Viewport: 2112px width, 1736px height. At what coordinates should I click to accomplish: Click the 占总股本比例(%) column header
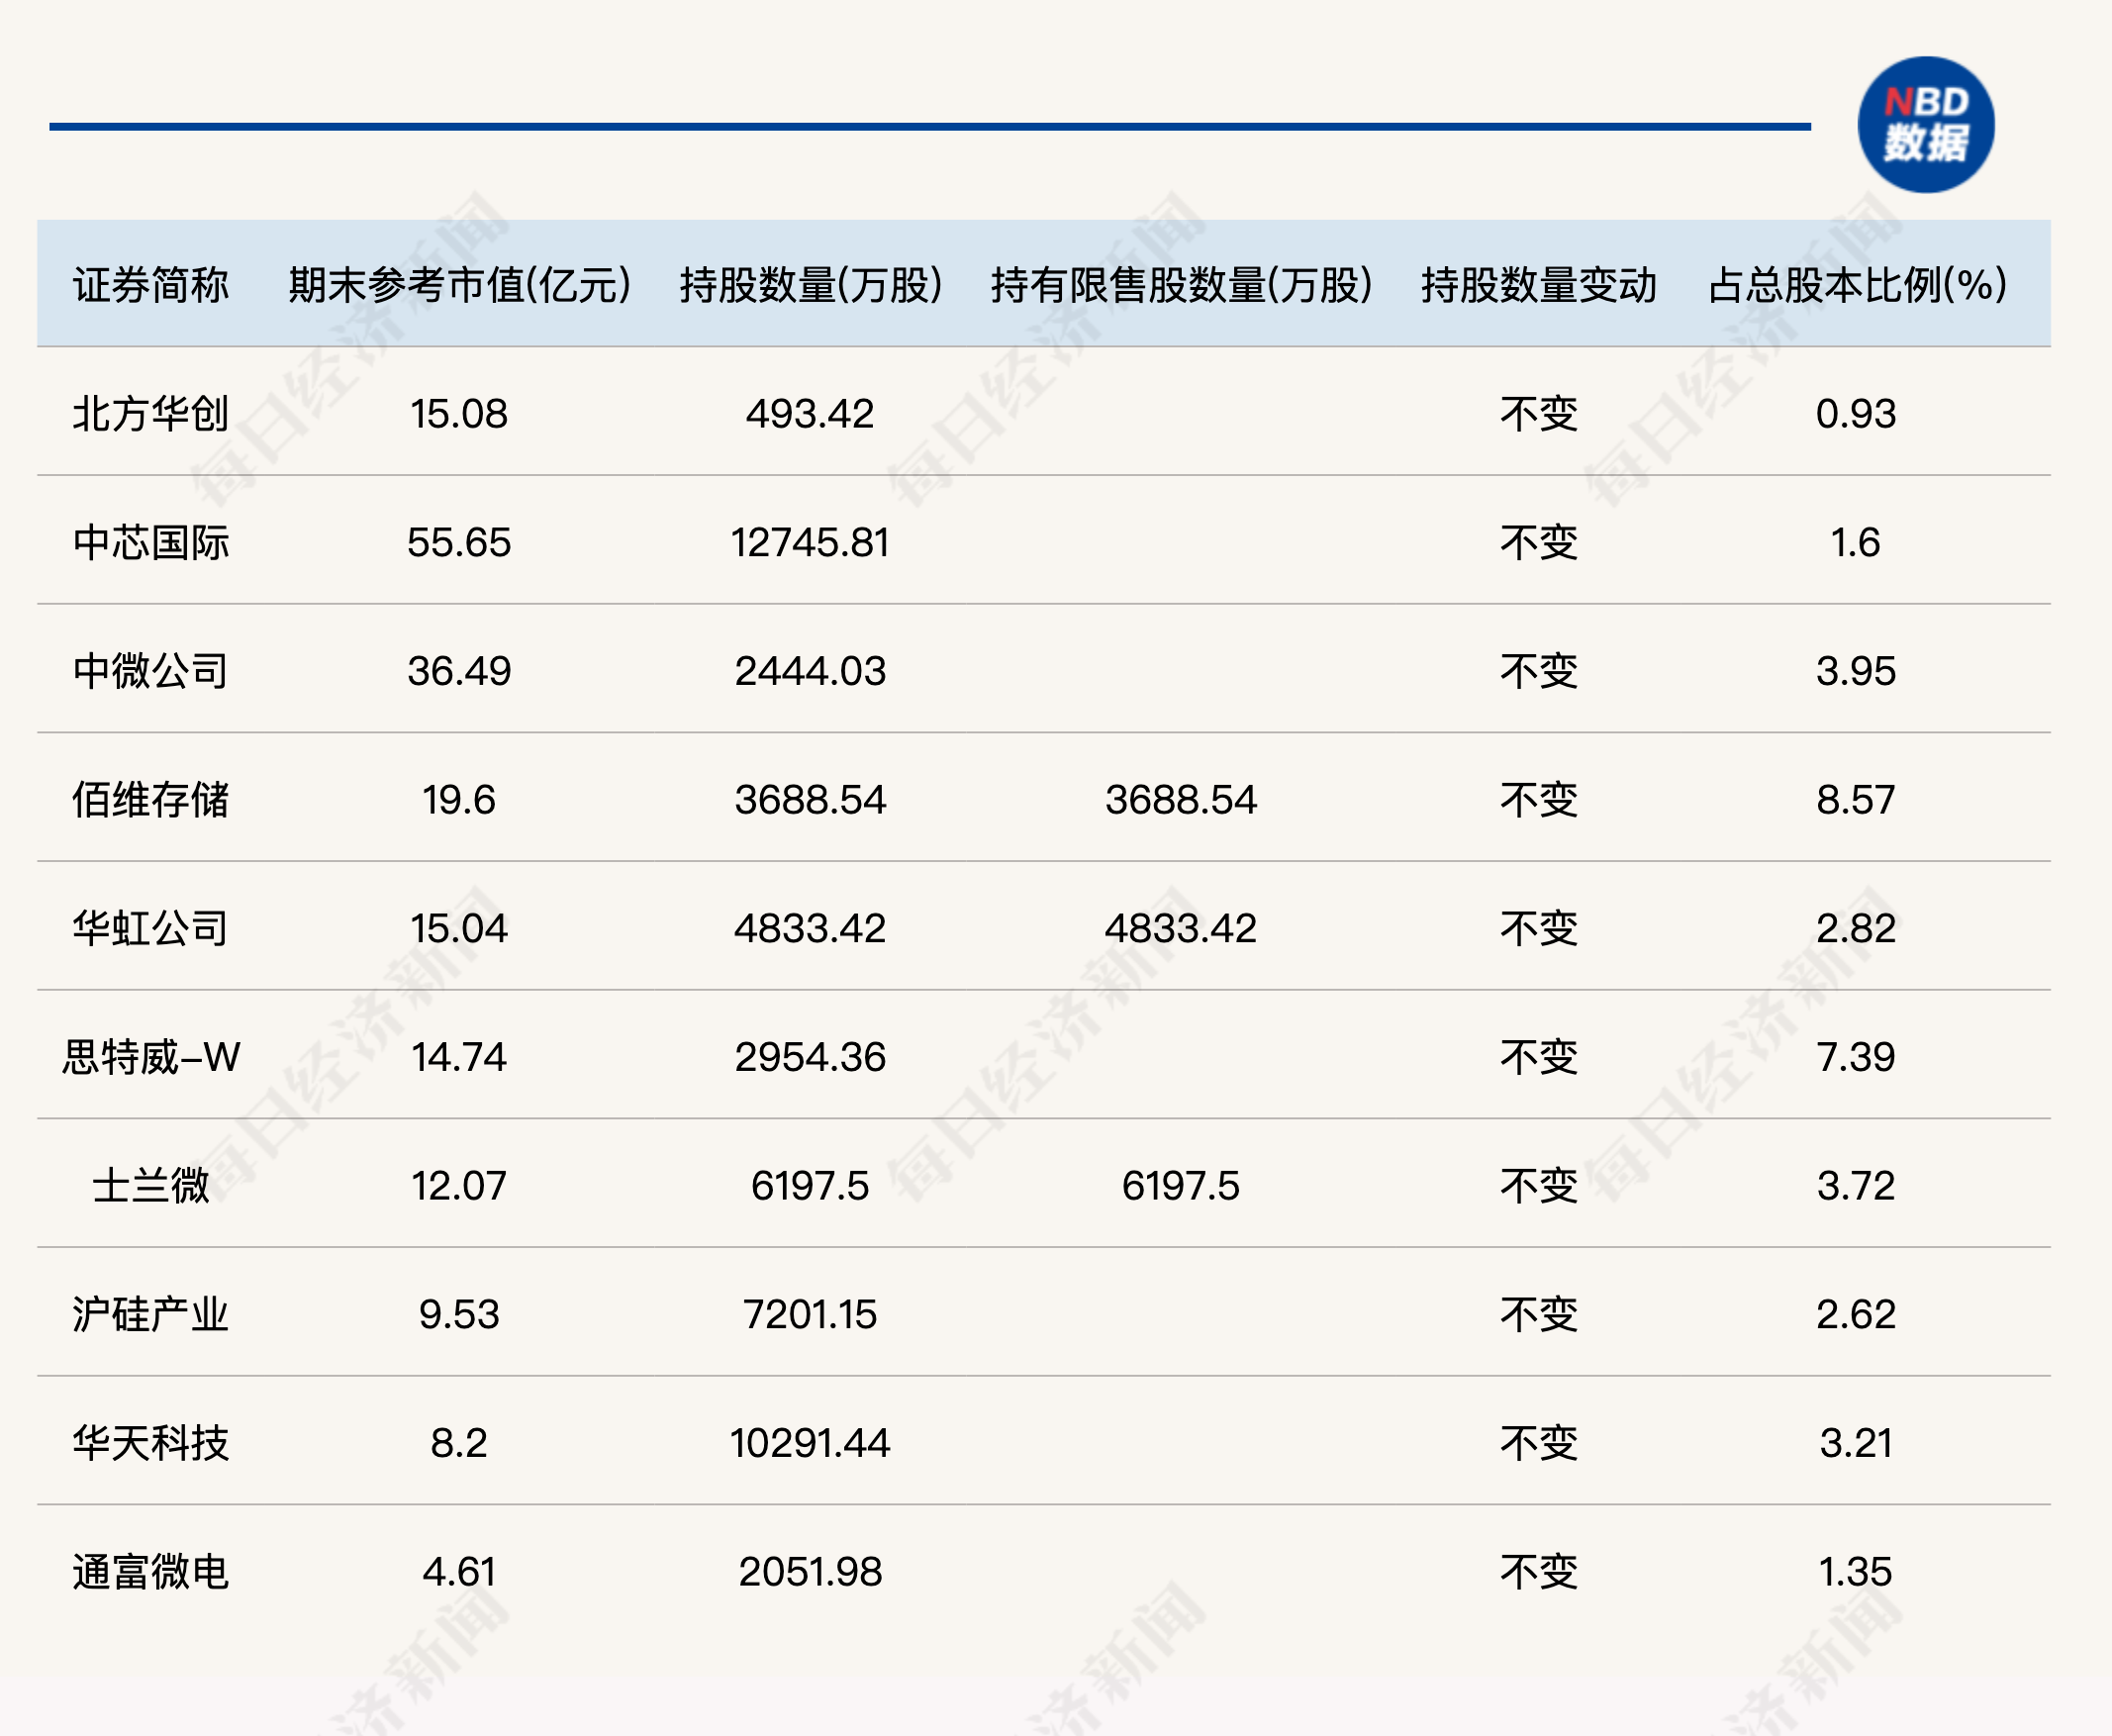[x=1856, y=285]
